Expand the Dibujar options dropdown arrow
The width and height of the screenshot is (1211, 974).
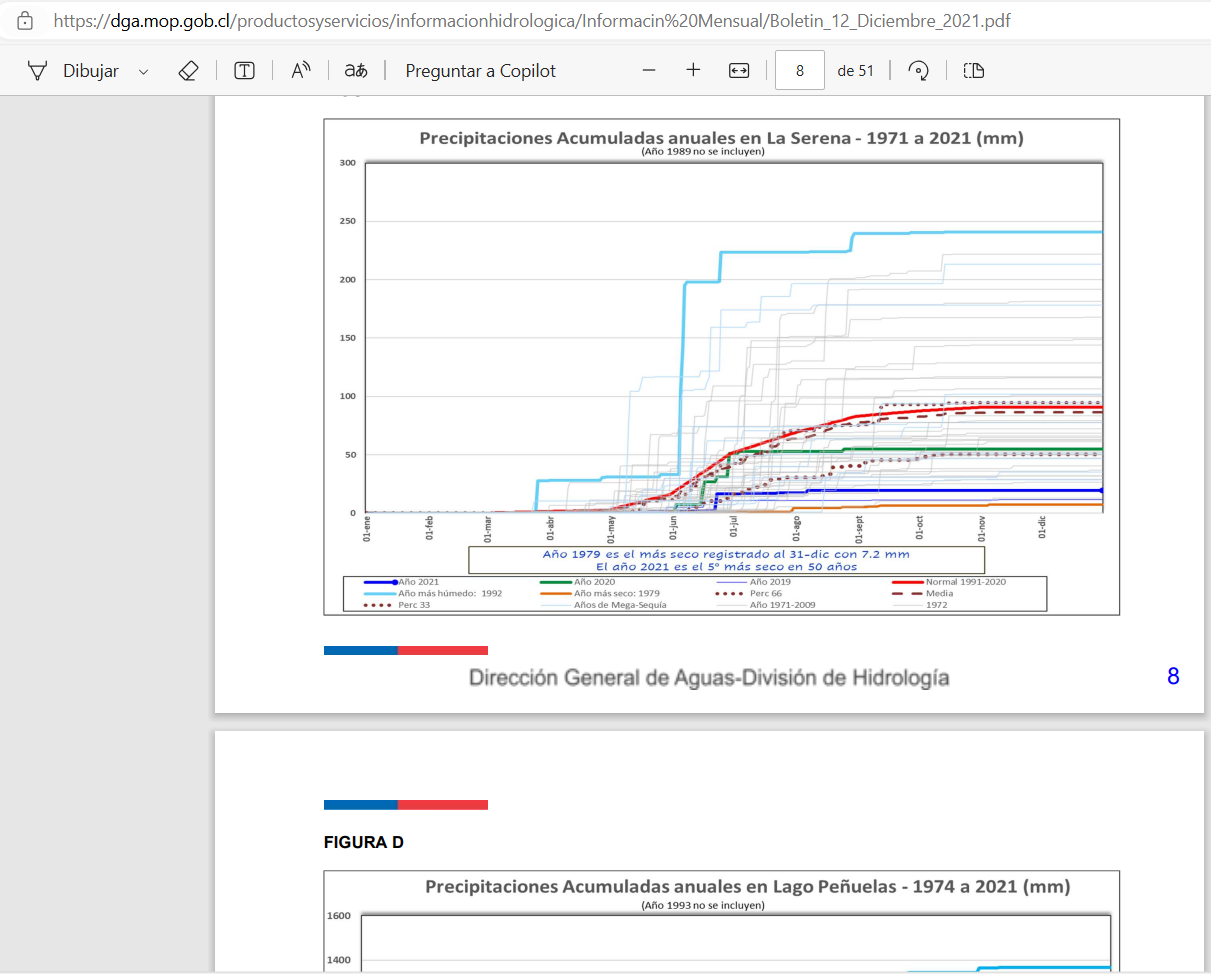click(x=143, y=71)
